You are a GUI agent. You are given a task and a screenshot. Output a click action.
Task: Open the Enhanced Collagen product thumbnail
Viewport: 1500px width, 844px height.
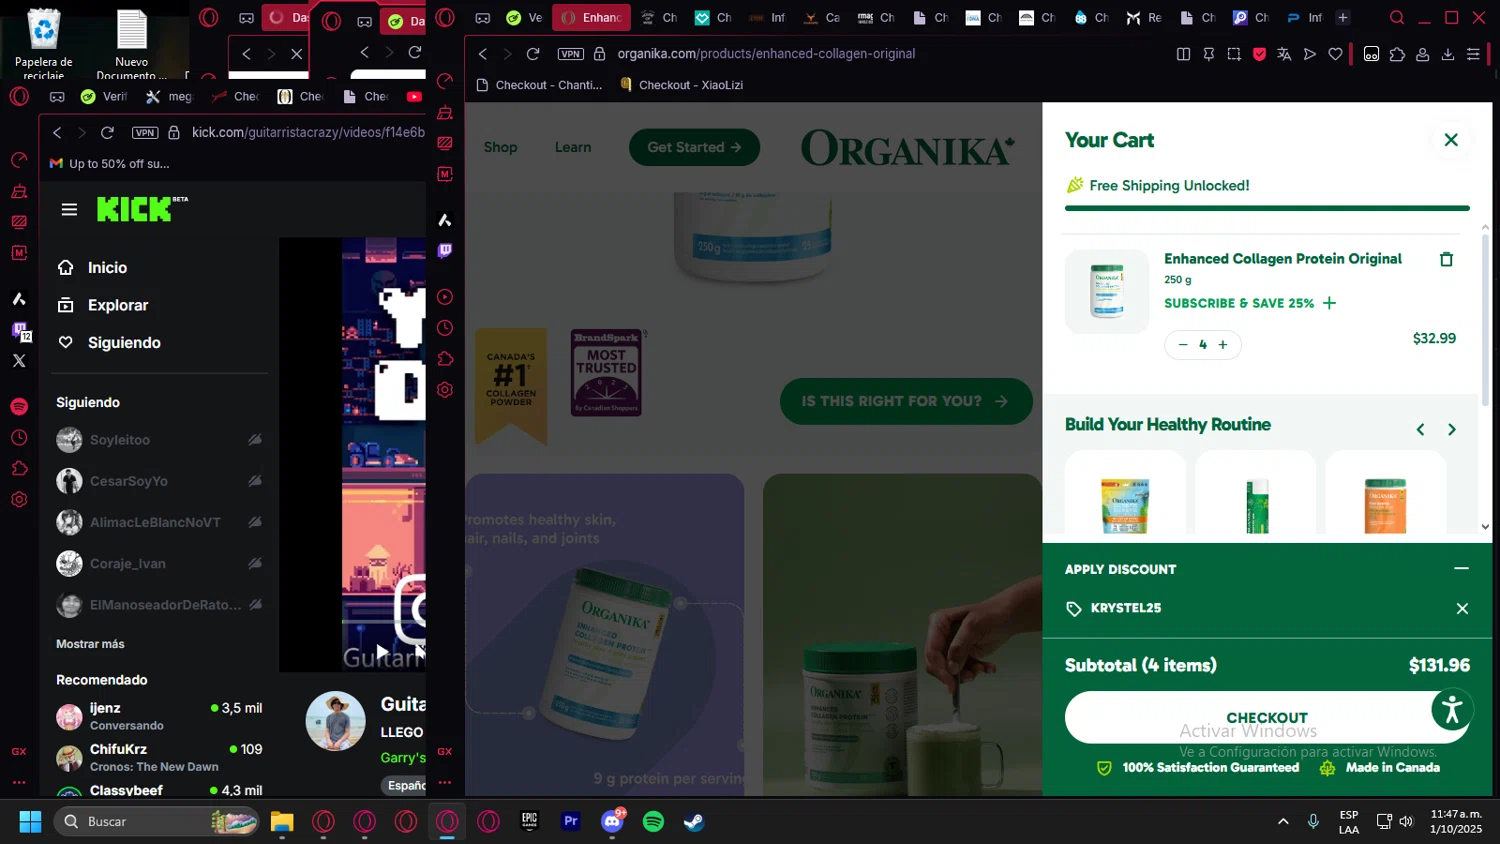click(1107, 291)
